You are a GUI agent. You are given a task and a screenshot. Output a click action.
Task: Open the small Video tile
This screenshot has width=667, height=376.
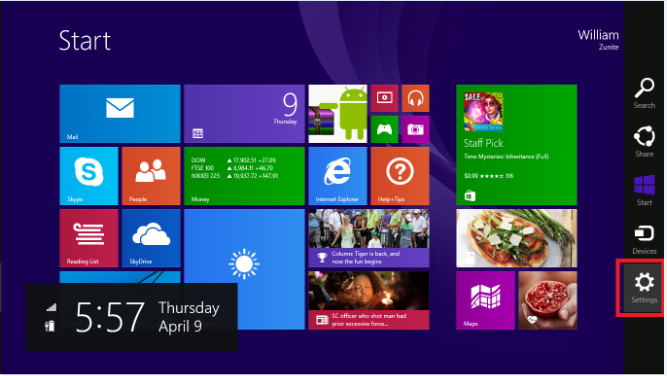pyautogui.click(x=384, y=98)
